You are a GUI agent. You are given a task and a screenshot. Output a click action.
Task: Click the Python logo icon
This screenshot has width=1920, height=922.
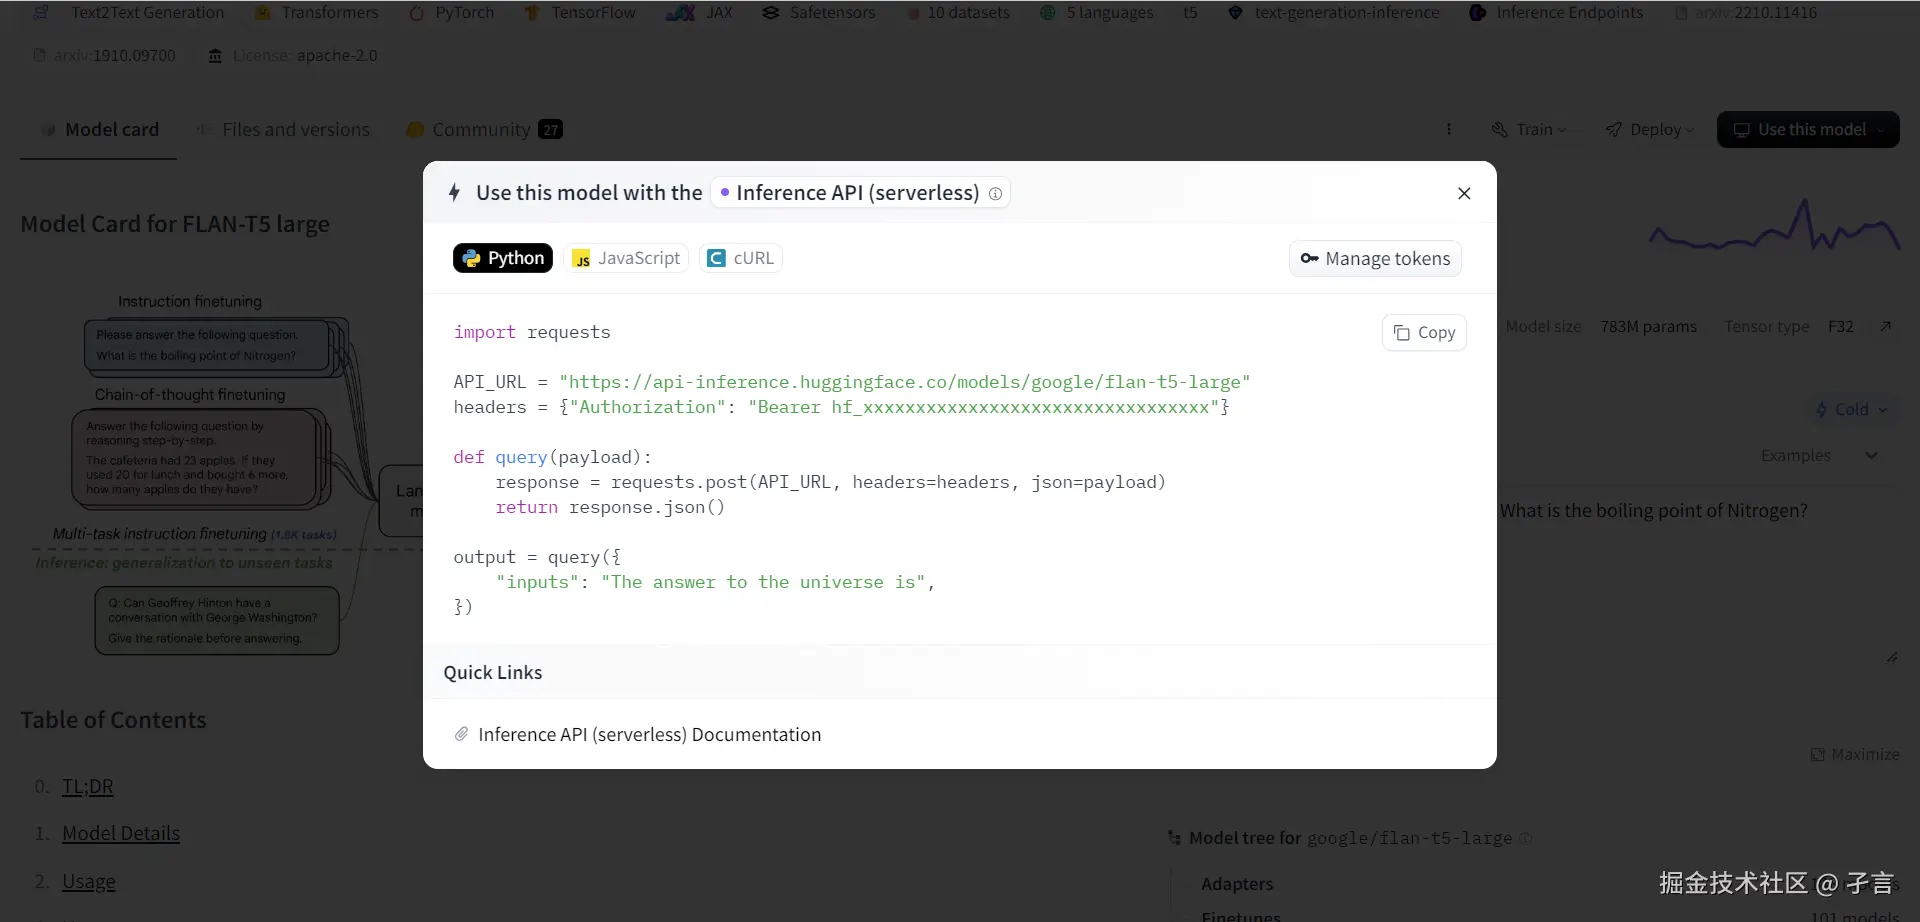point(471,258)
